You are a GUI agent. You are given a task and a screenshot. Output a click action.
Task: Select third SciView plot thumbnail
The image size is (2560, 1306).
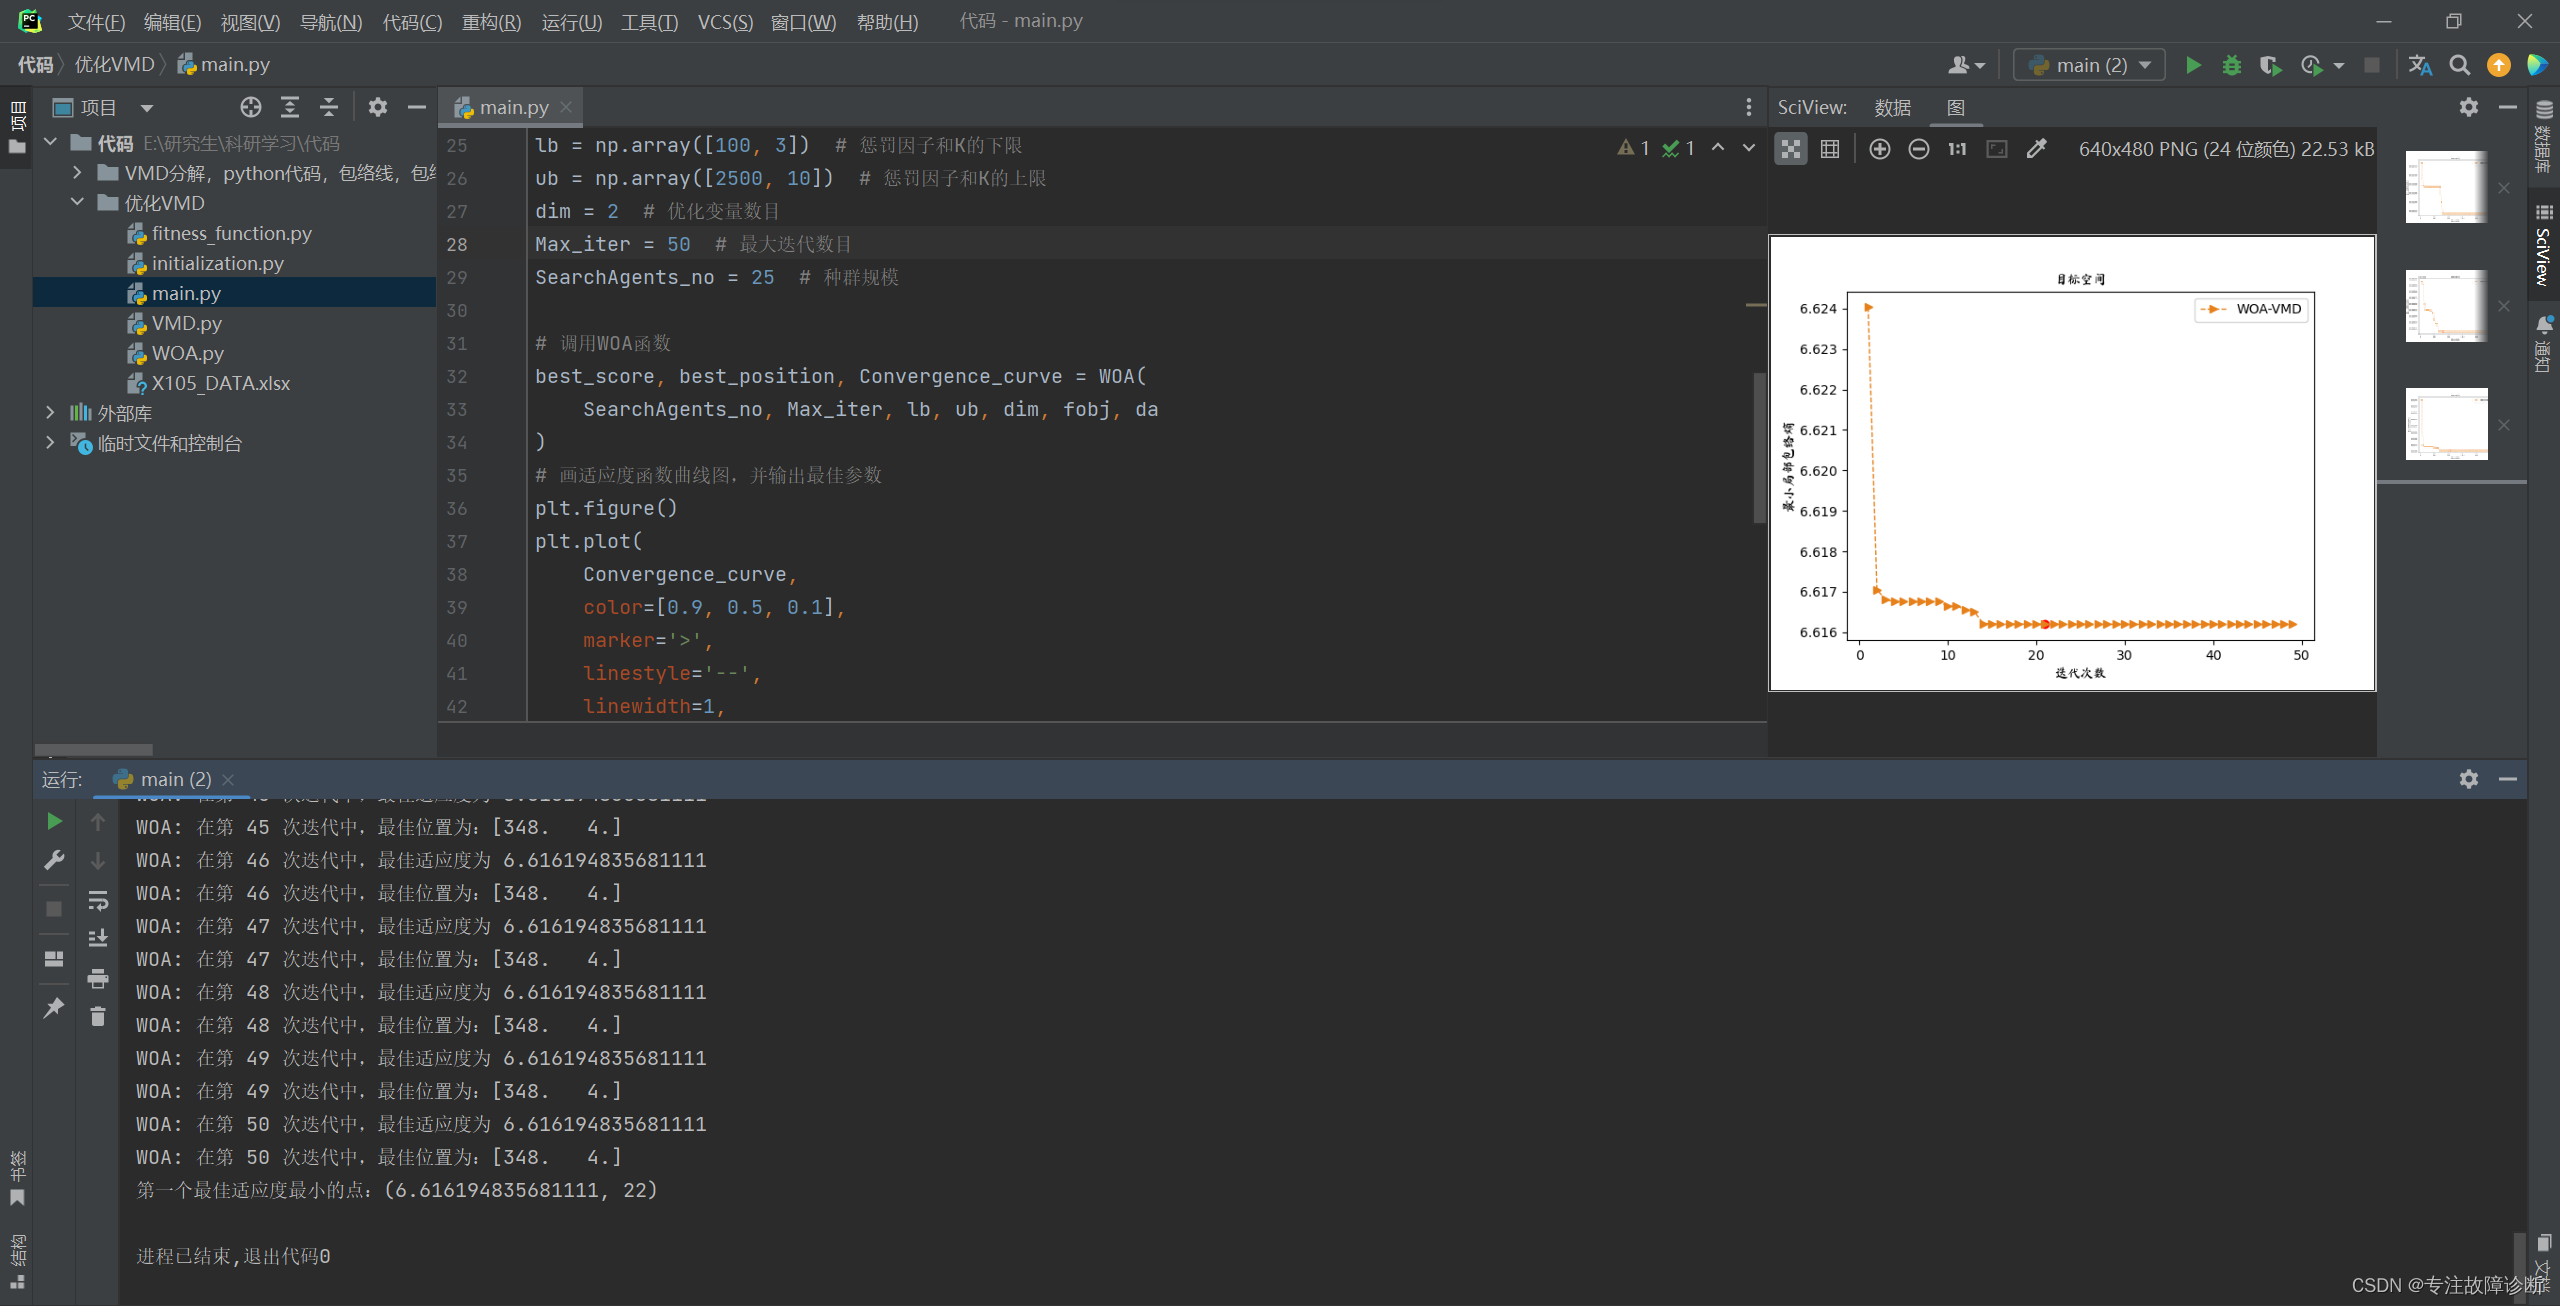(2446, 424)
